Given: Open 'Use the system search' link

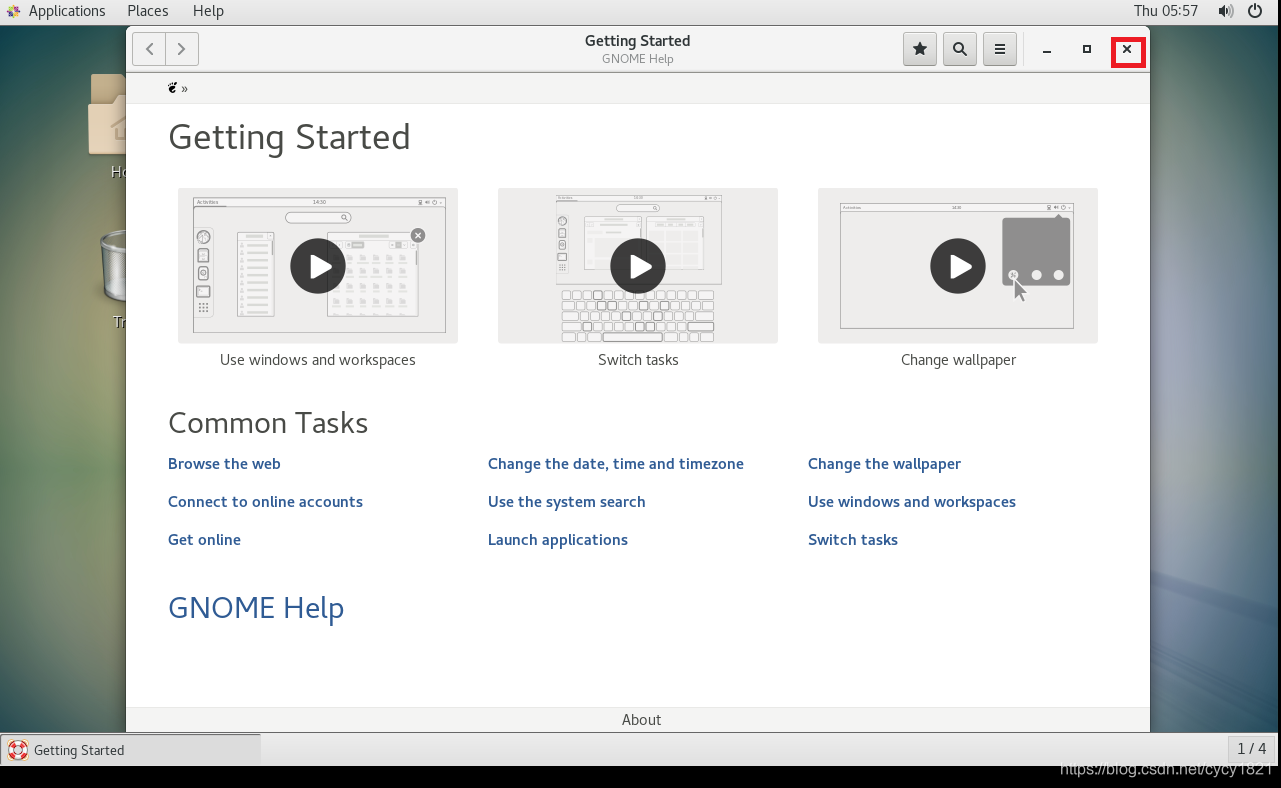Looking at the screenshot, I should coord(567,502).
